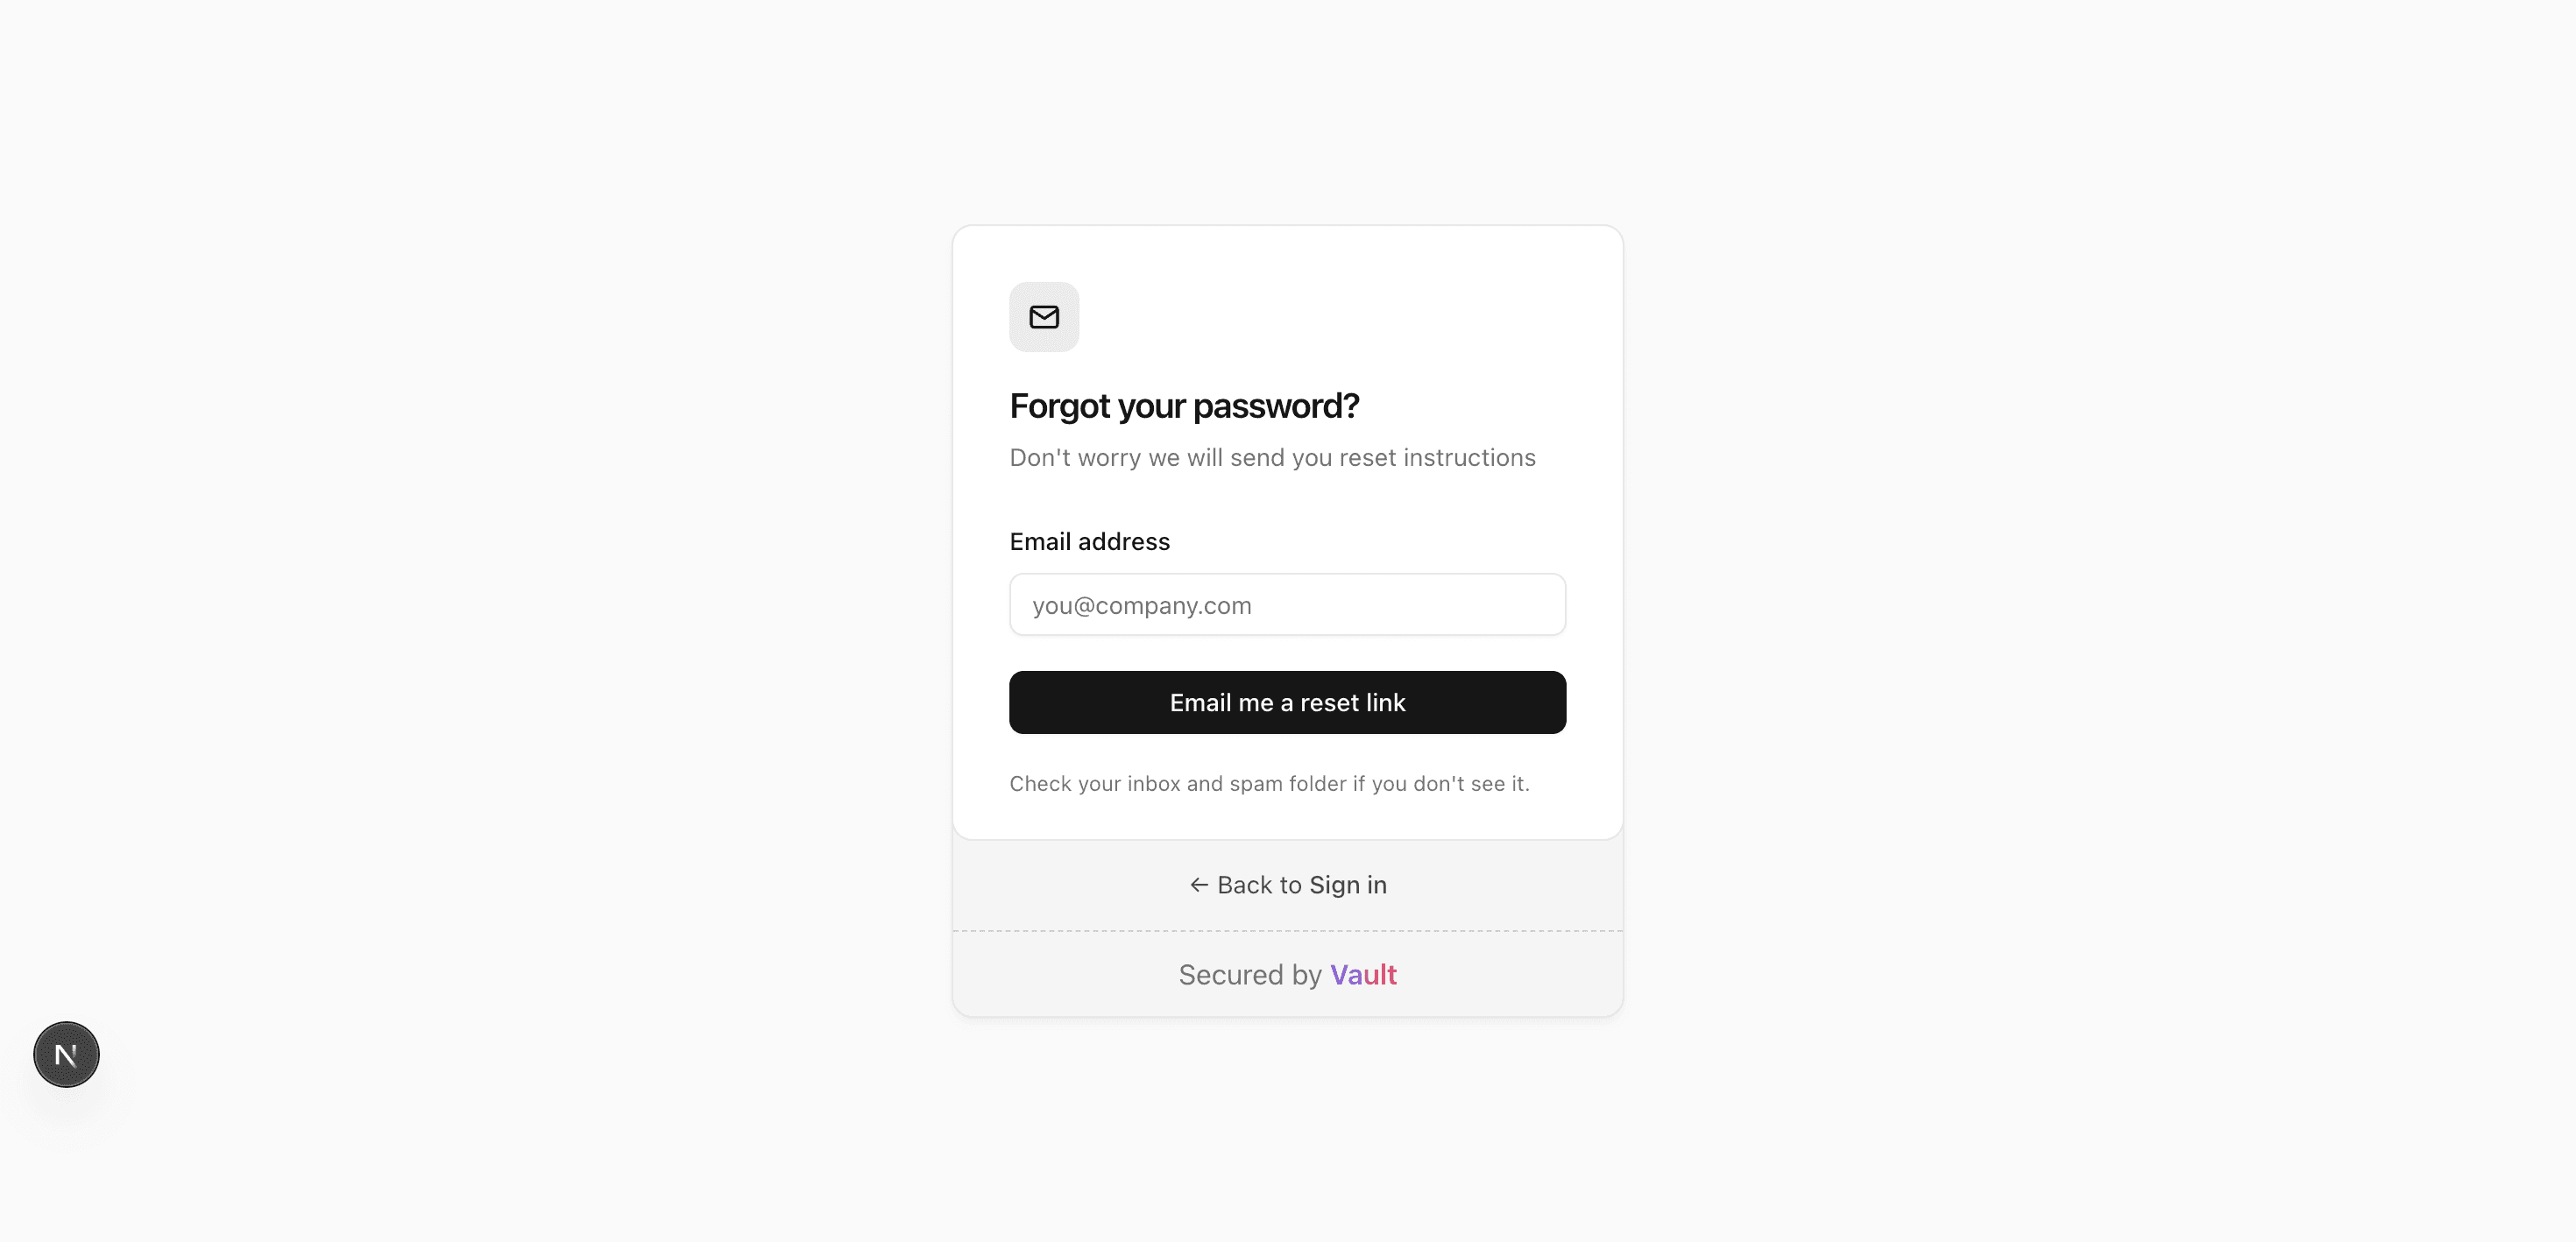Click the inbox and spam folder hint
Image resolution: width=2576 pixels, height=1242 pixels.
tap(1268, 784)
